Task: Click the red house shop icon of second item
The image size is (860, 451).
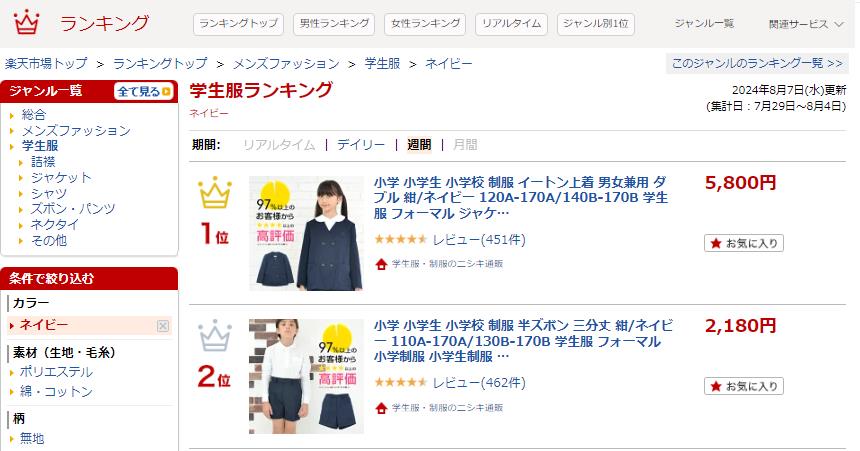Action: pyautogui.click(x=381, y=408)
